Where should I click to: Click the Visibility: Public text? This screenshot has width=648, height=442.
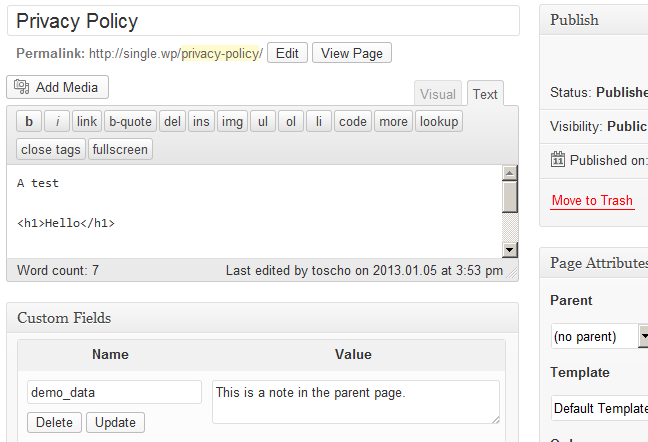click(x=598, y=126)
